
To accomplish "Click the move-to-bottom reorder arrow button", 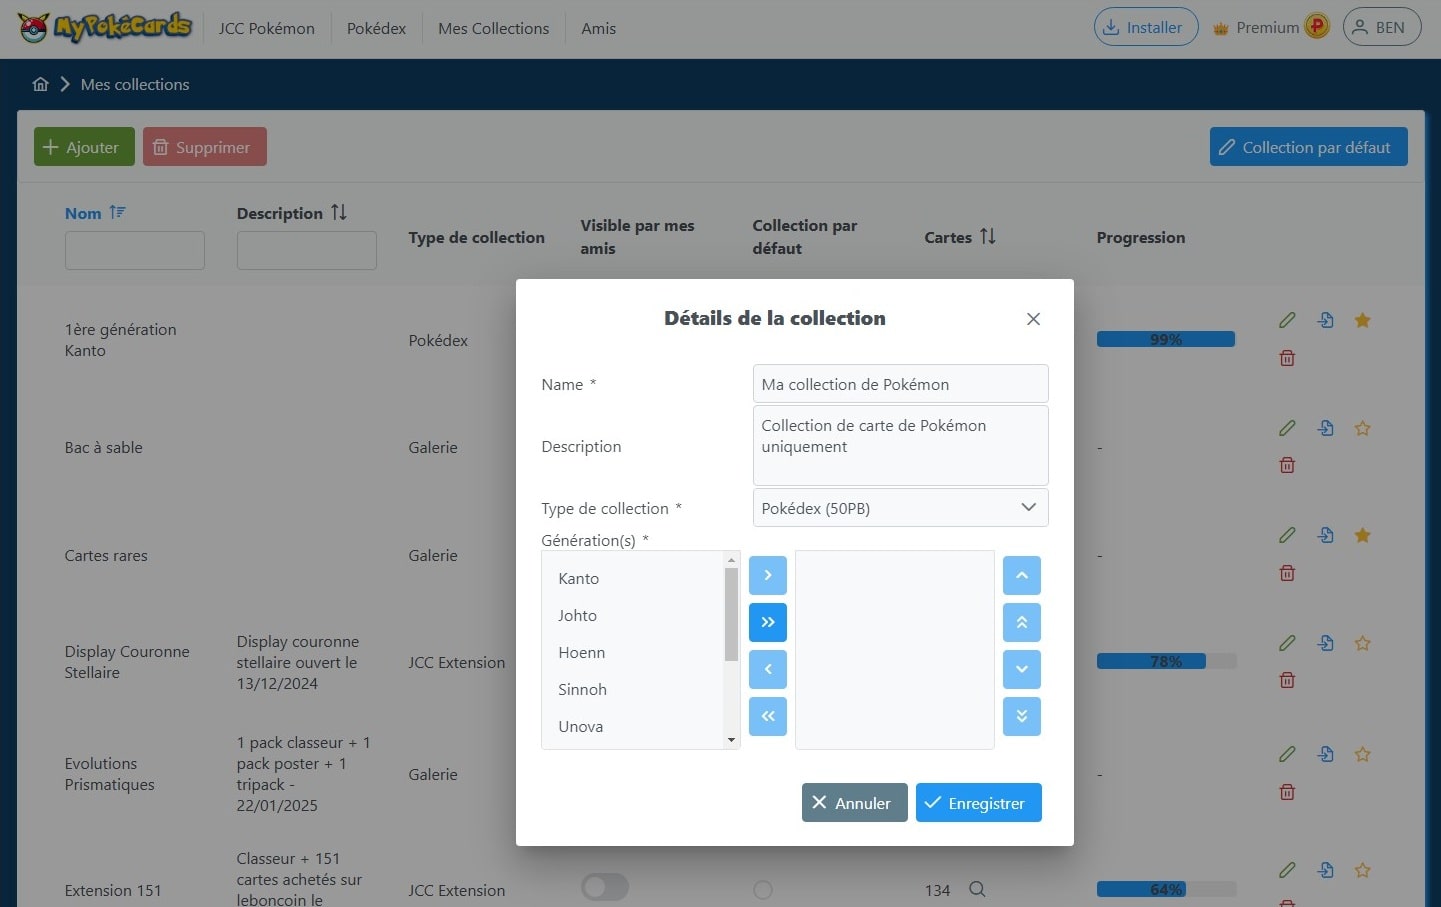I will click(x=1021, y=716).
